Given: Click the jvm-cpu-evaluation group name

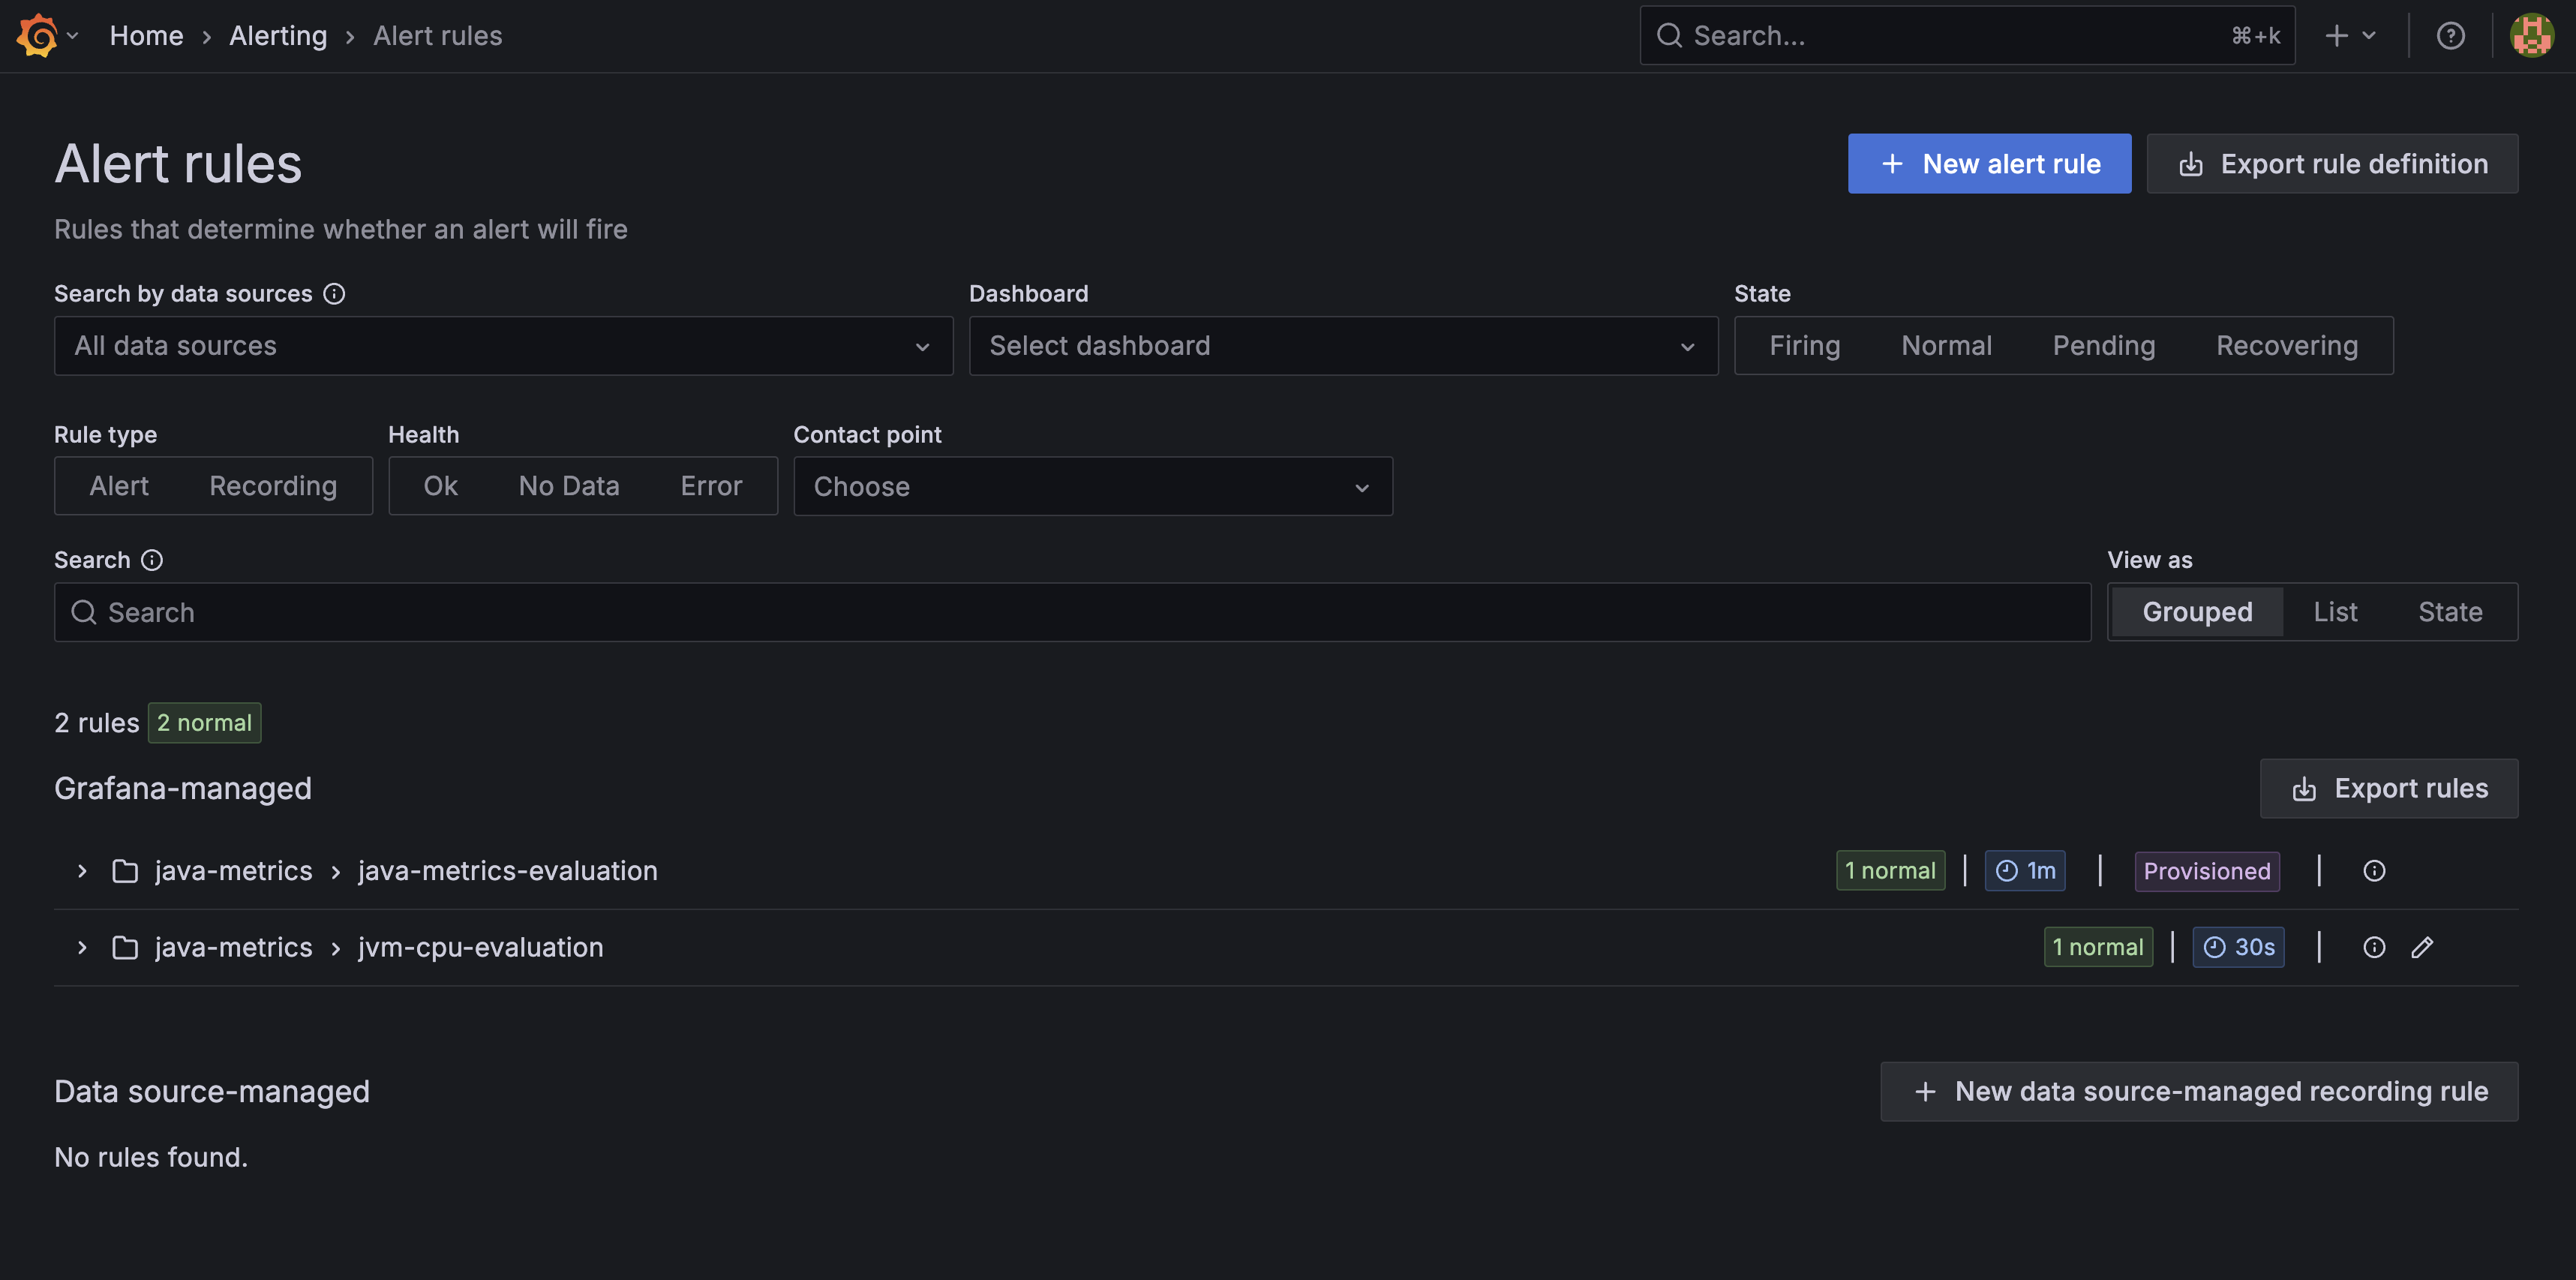Looking at the screenshot, I should pos(481,947).
